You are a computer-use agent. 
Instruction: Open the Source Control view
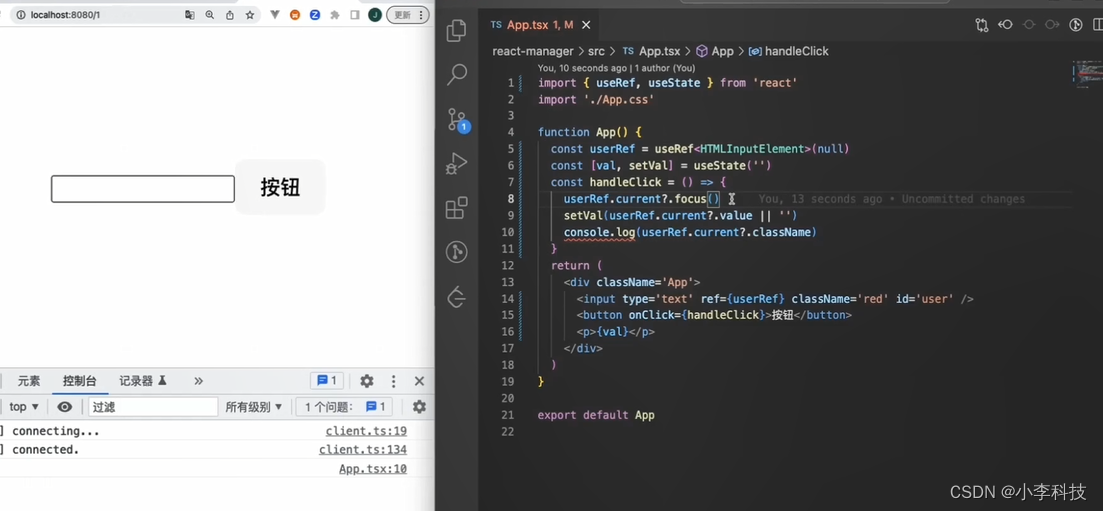pyautogui.click(x=457, y=119)
